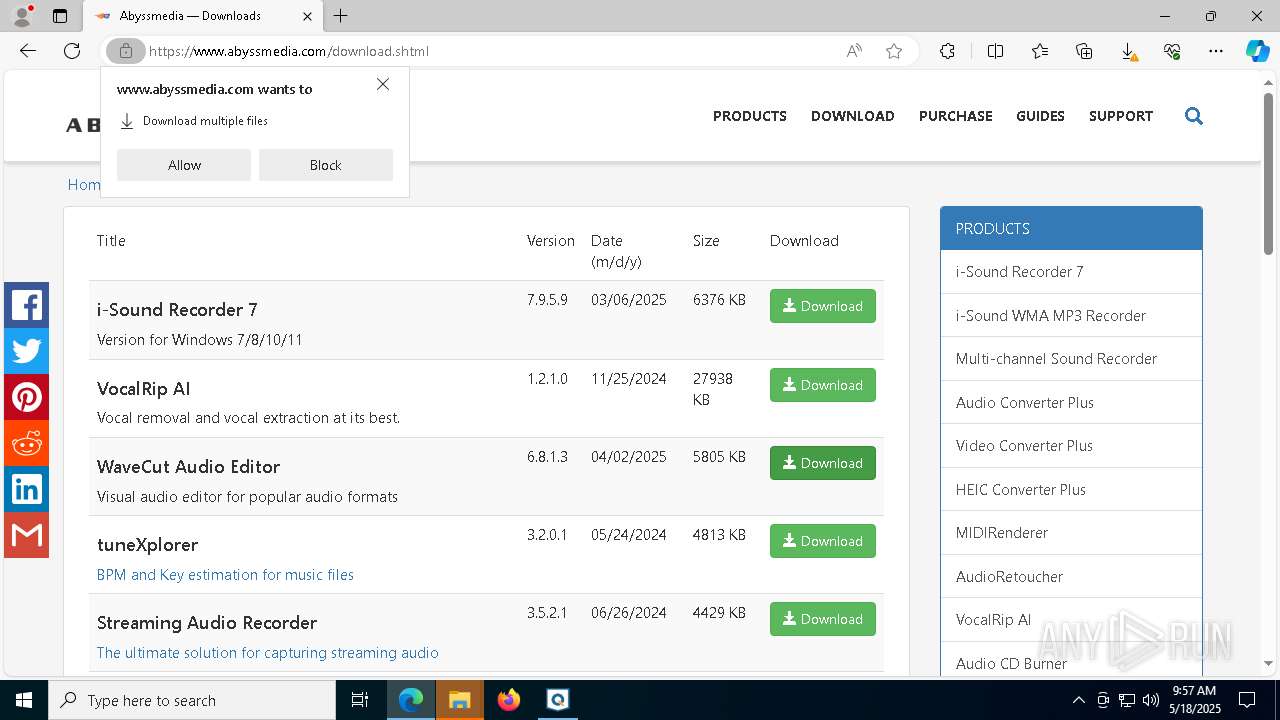Image resolution: width=1280 pixels, height=720 pixels.
Task: Open the browser profile icon
Action: click(21, 16)
